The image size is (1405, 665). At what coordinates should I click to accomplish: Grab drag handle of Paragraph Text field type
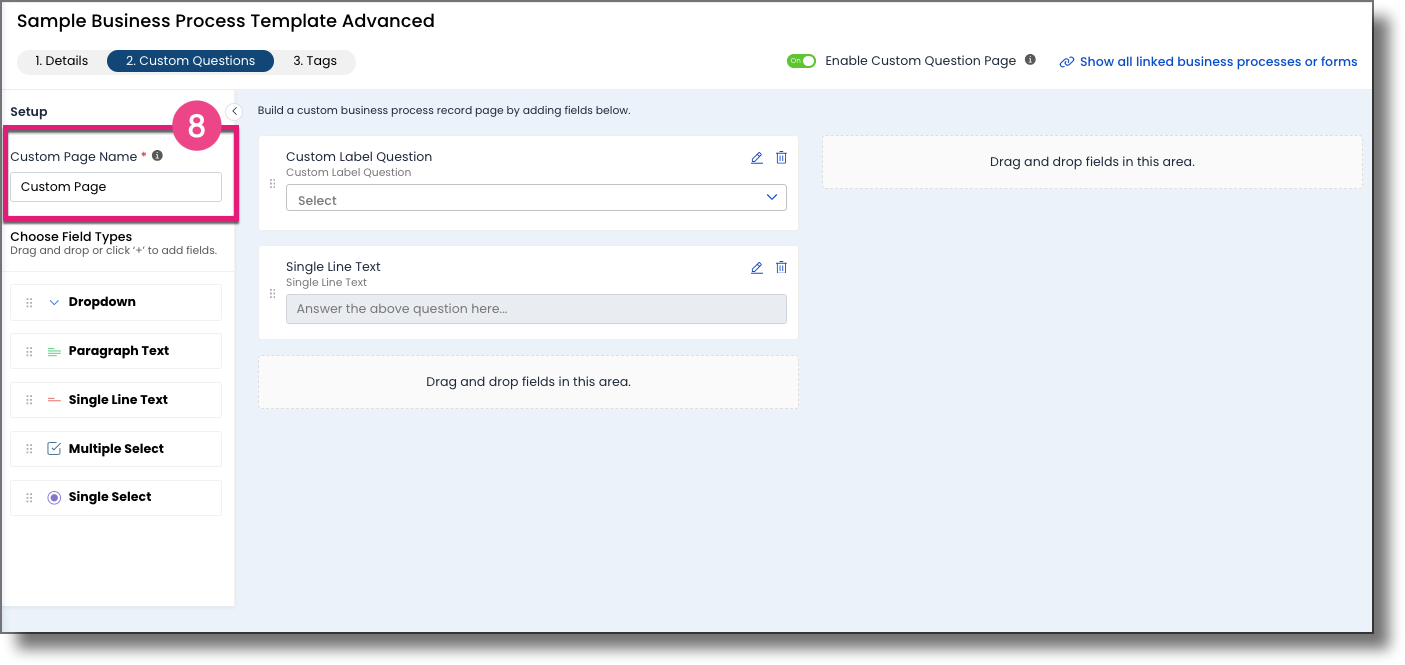(29, 352)
